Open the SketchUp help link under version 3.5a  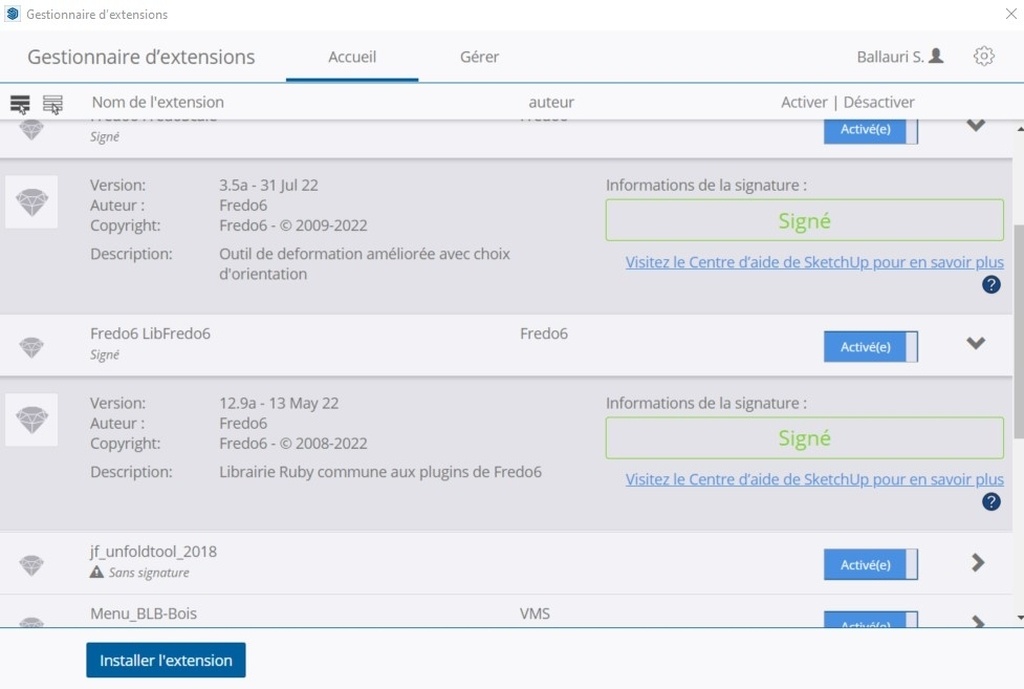814,262
